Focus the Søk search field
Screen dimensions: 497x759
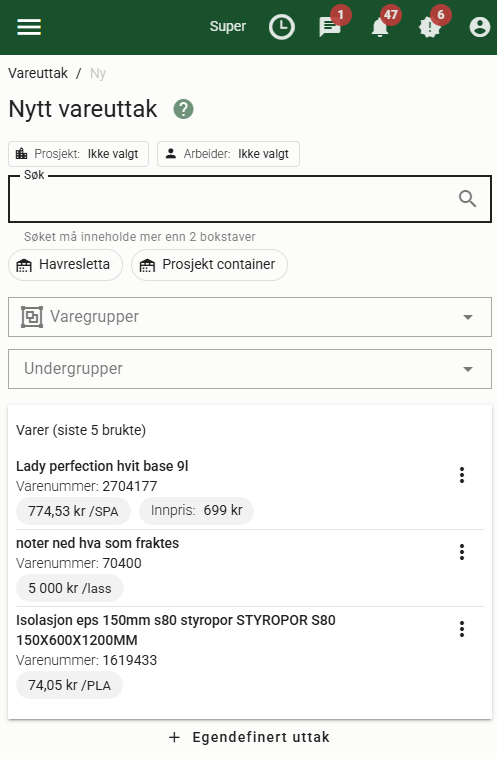click(250, 198)
